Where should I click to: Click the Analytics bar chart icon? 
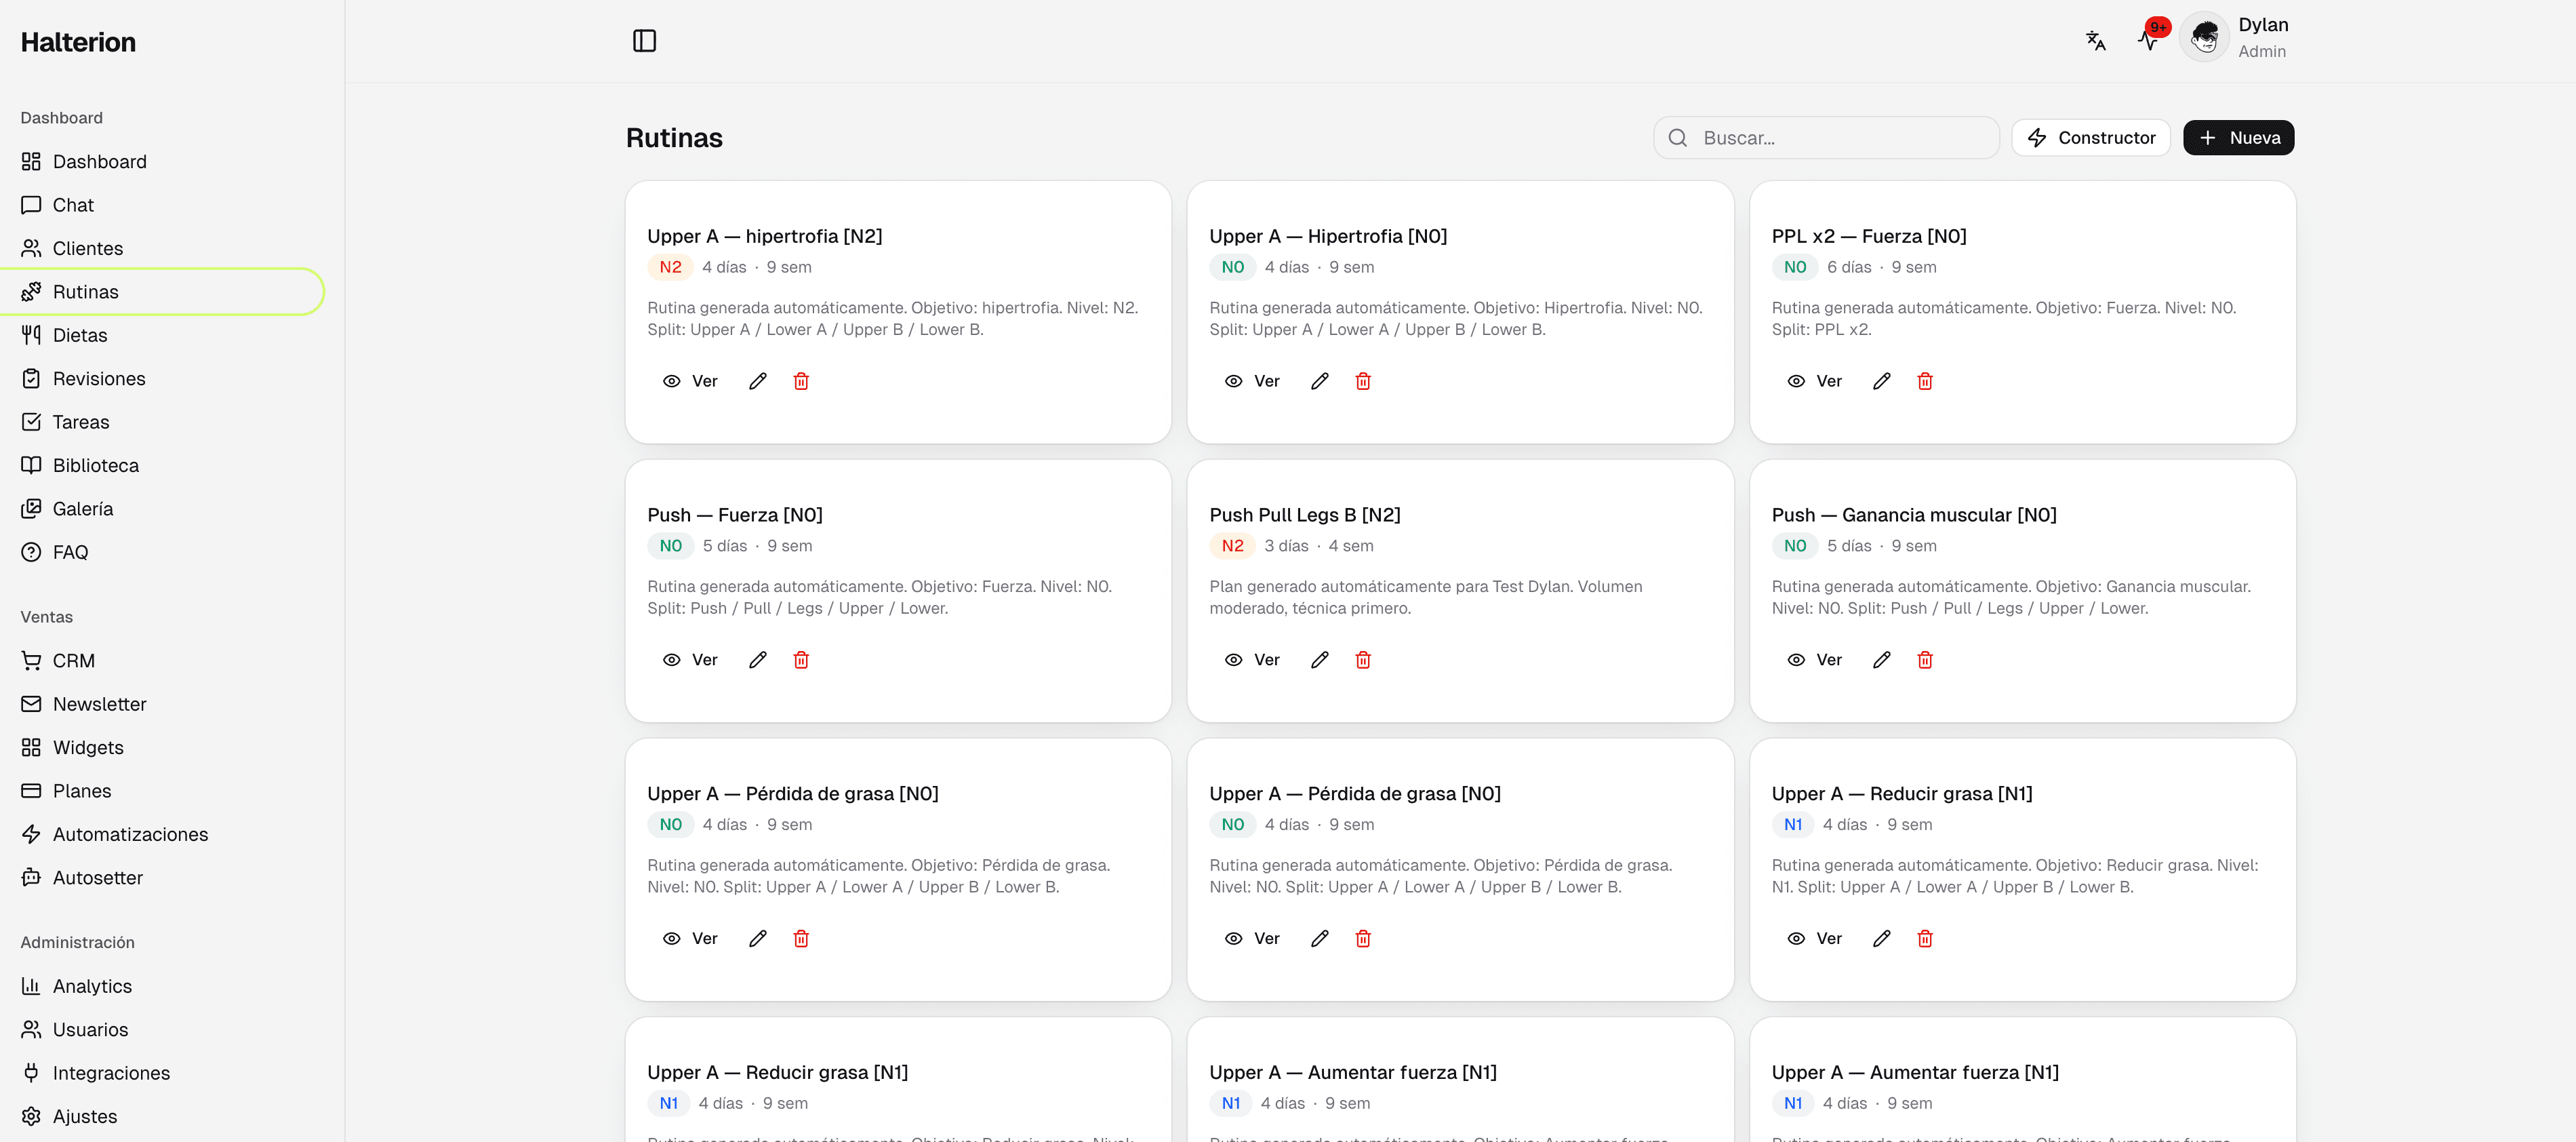31,986
